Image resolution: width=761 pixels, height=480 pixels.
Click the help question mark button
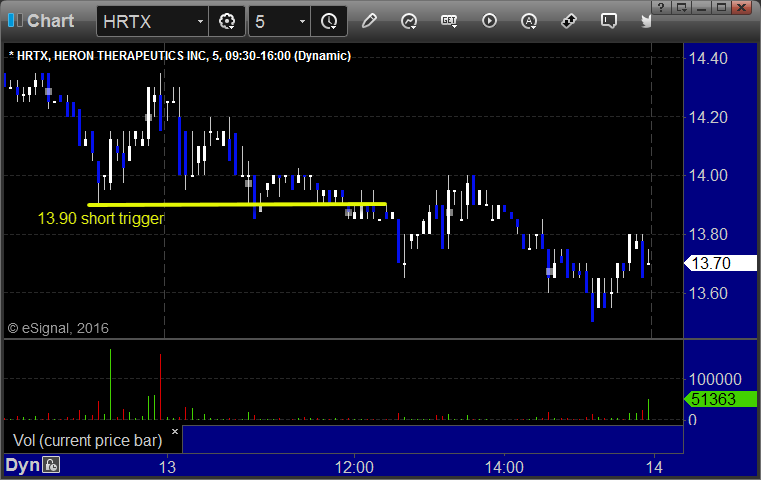(661, 7)
